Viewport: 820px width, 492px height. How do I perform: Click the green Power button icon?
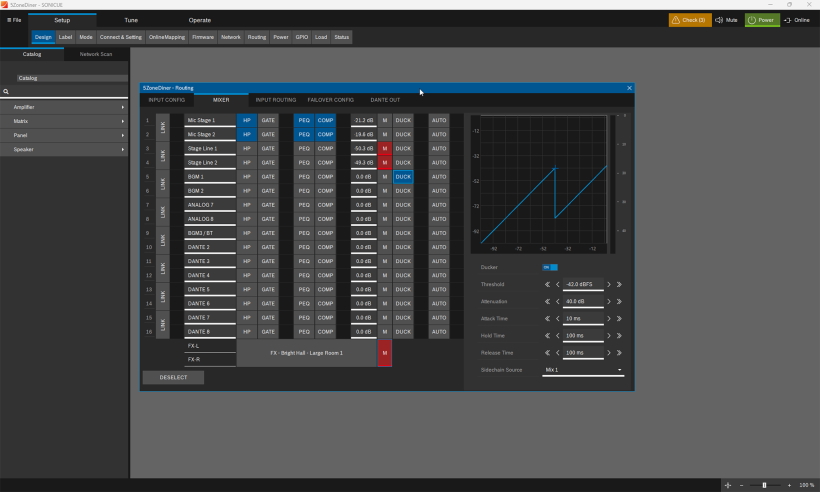[x=751, y=20]
